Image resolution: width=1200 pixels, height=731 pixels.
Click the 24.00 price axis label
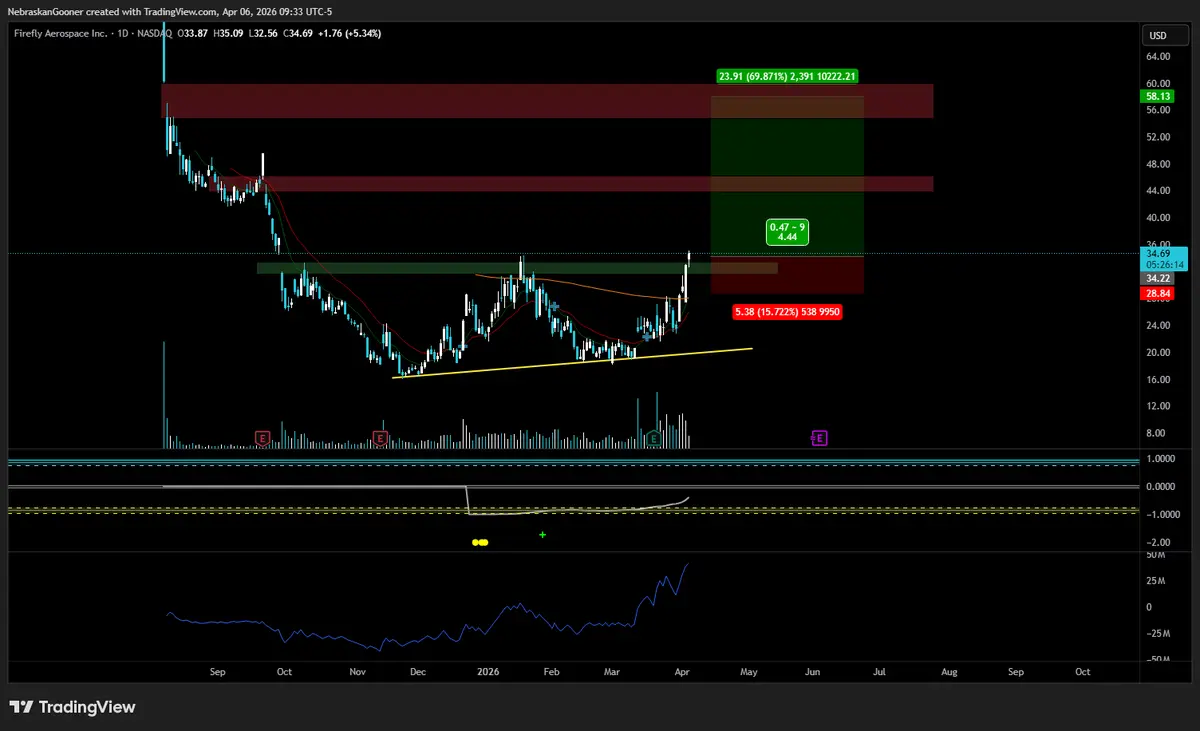(x=1158, y=326)
